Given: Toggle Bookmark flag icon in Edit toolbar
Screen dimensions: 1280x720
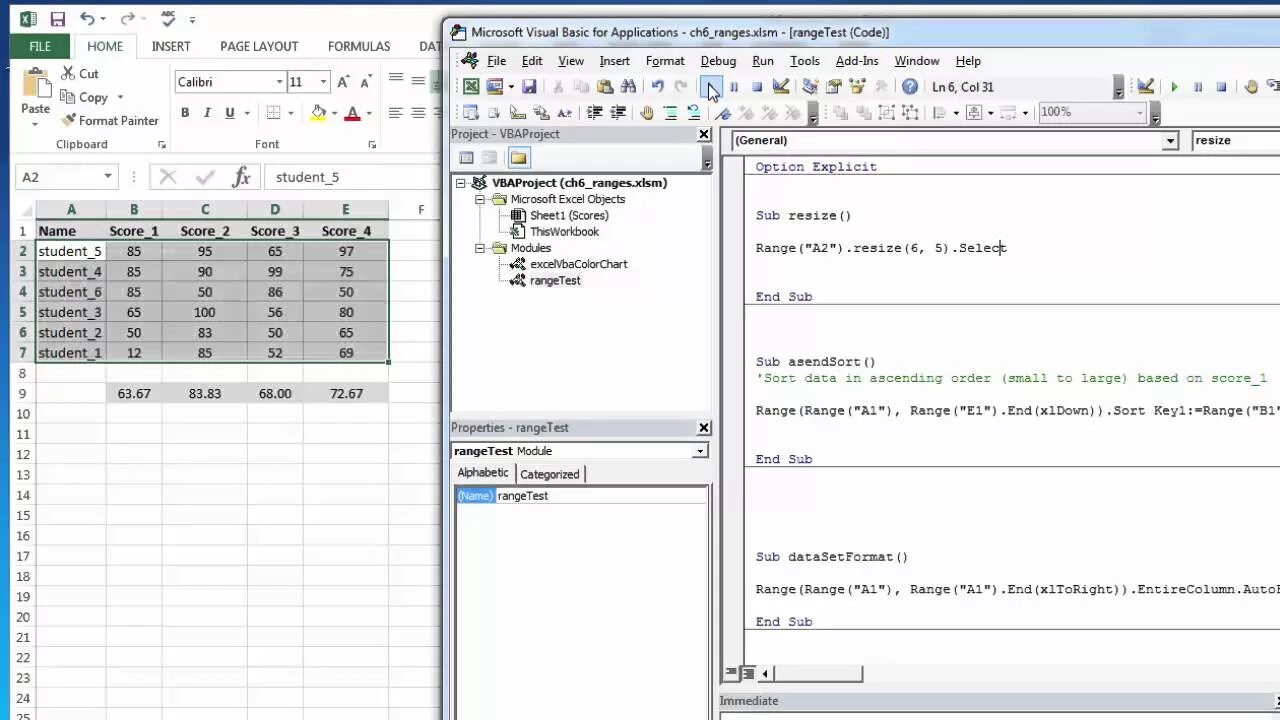Looking at the screenshot, I should [723, 112].
